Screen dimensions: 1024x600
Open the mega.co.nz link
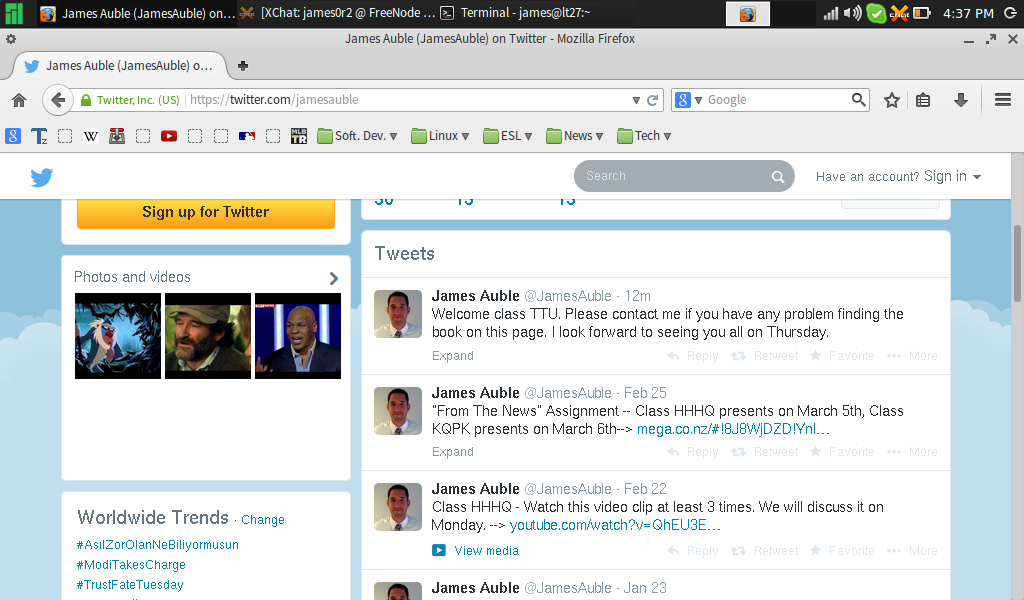coord(733,429)
